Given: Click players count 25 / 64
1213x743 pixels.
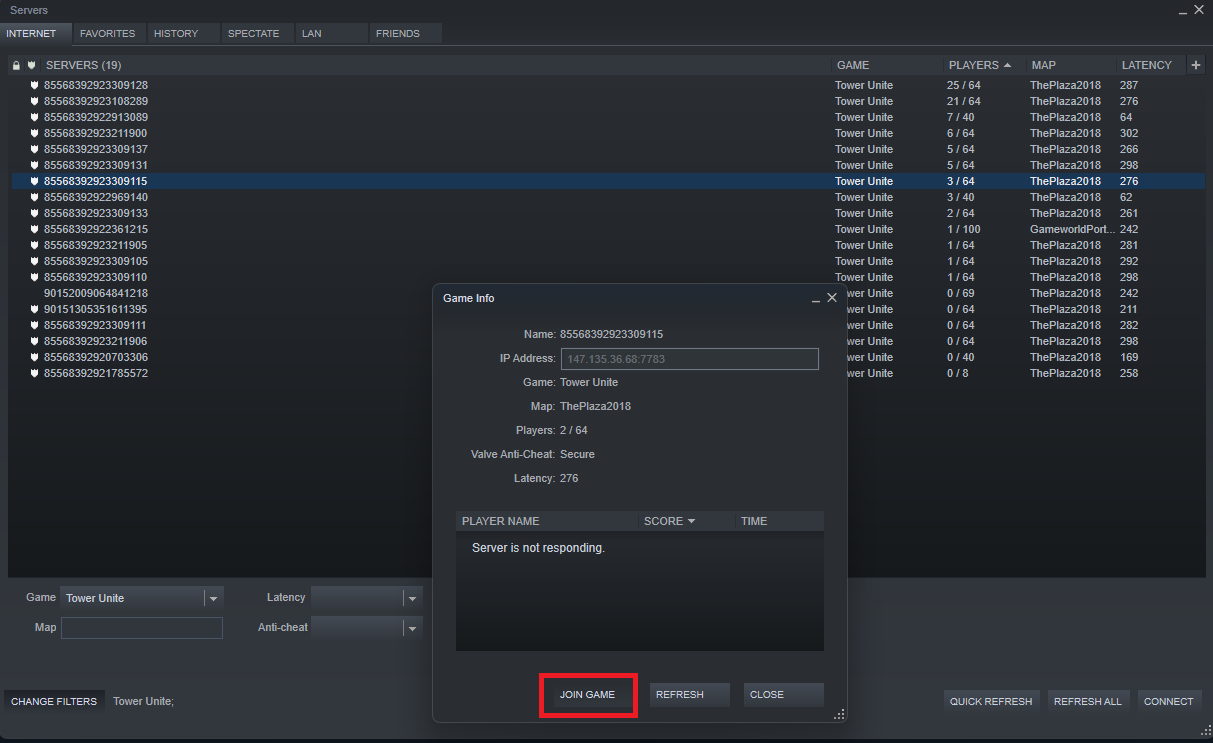Looking at the screenshot, I should tap(964, 85).
